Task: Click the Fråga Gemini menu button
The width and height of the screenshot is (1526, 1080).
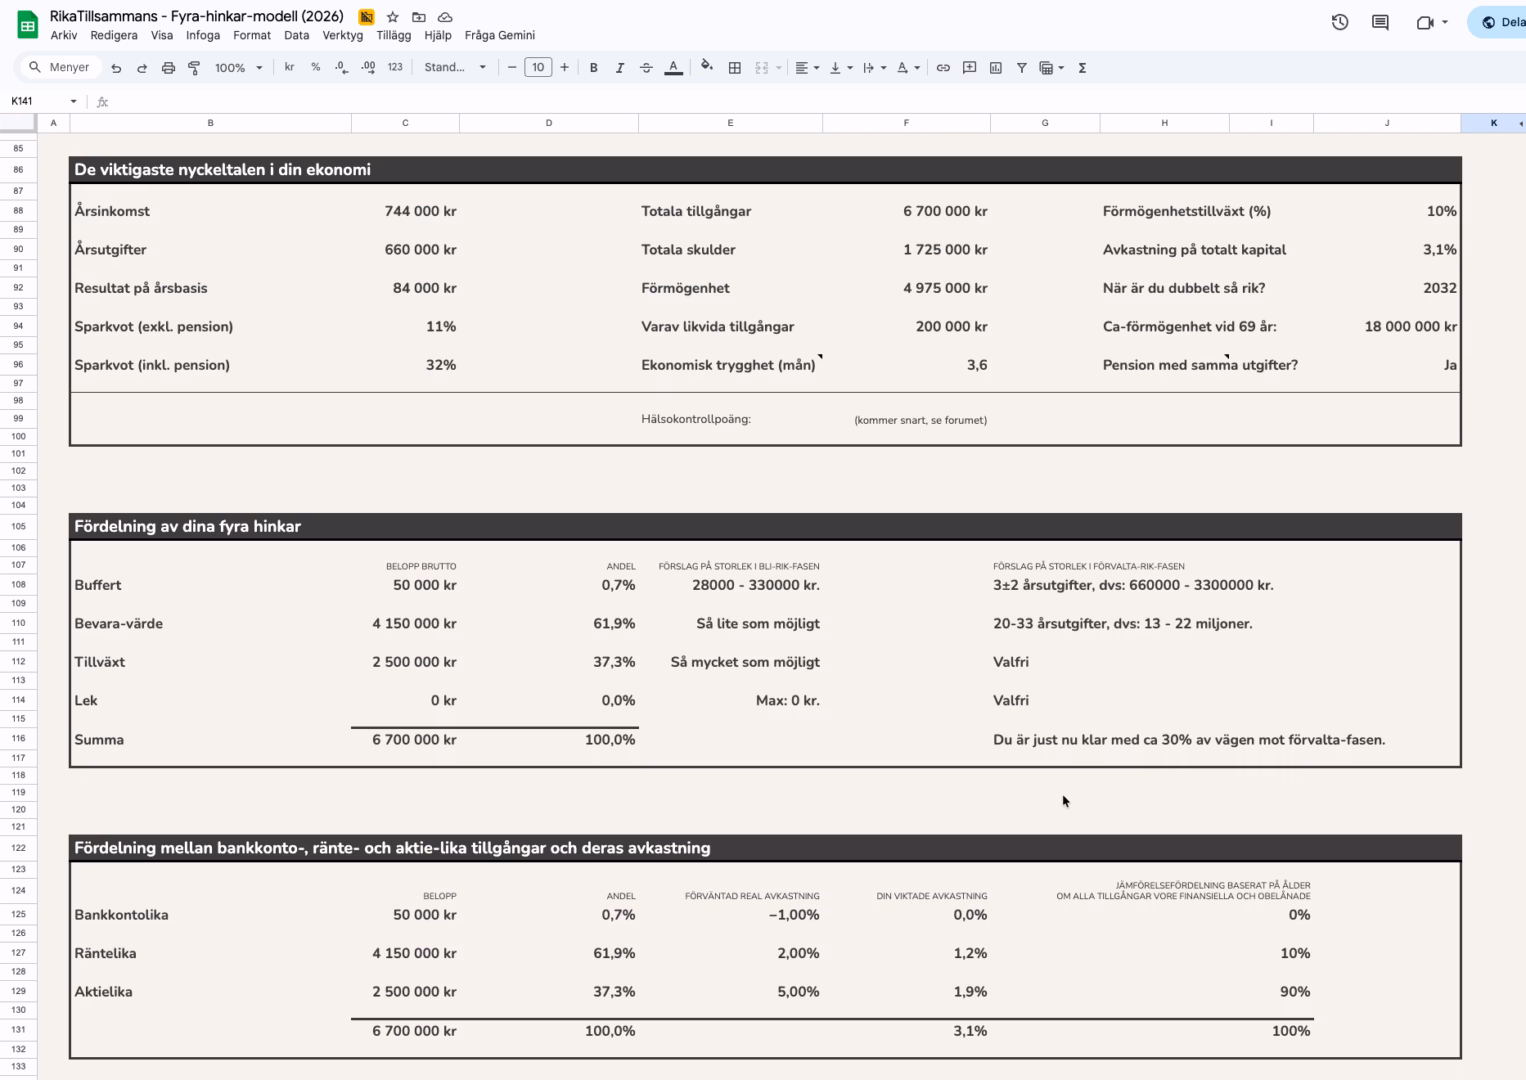Action: coord(499,35)
